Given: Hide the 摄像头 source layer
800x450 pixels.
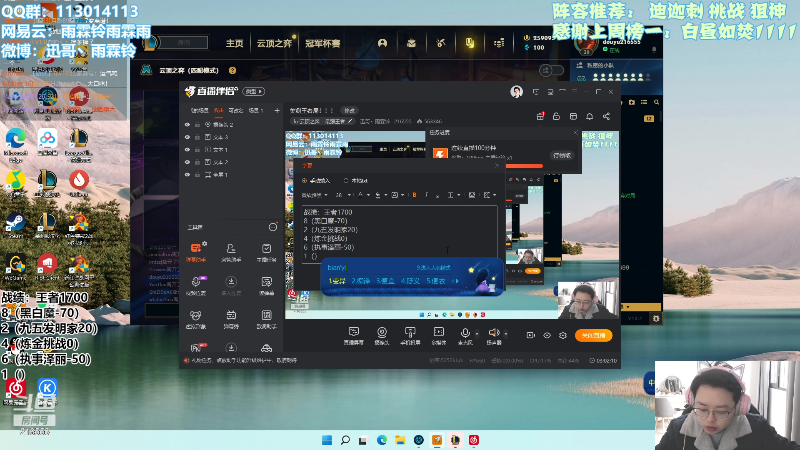Looking at the screenshot, I should [x=187, y=124].
